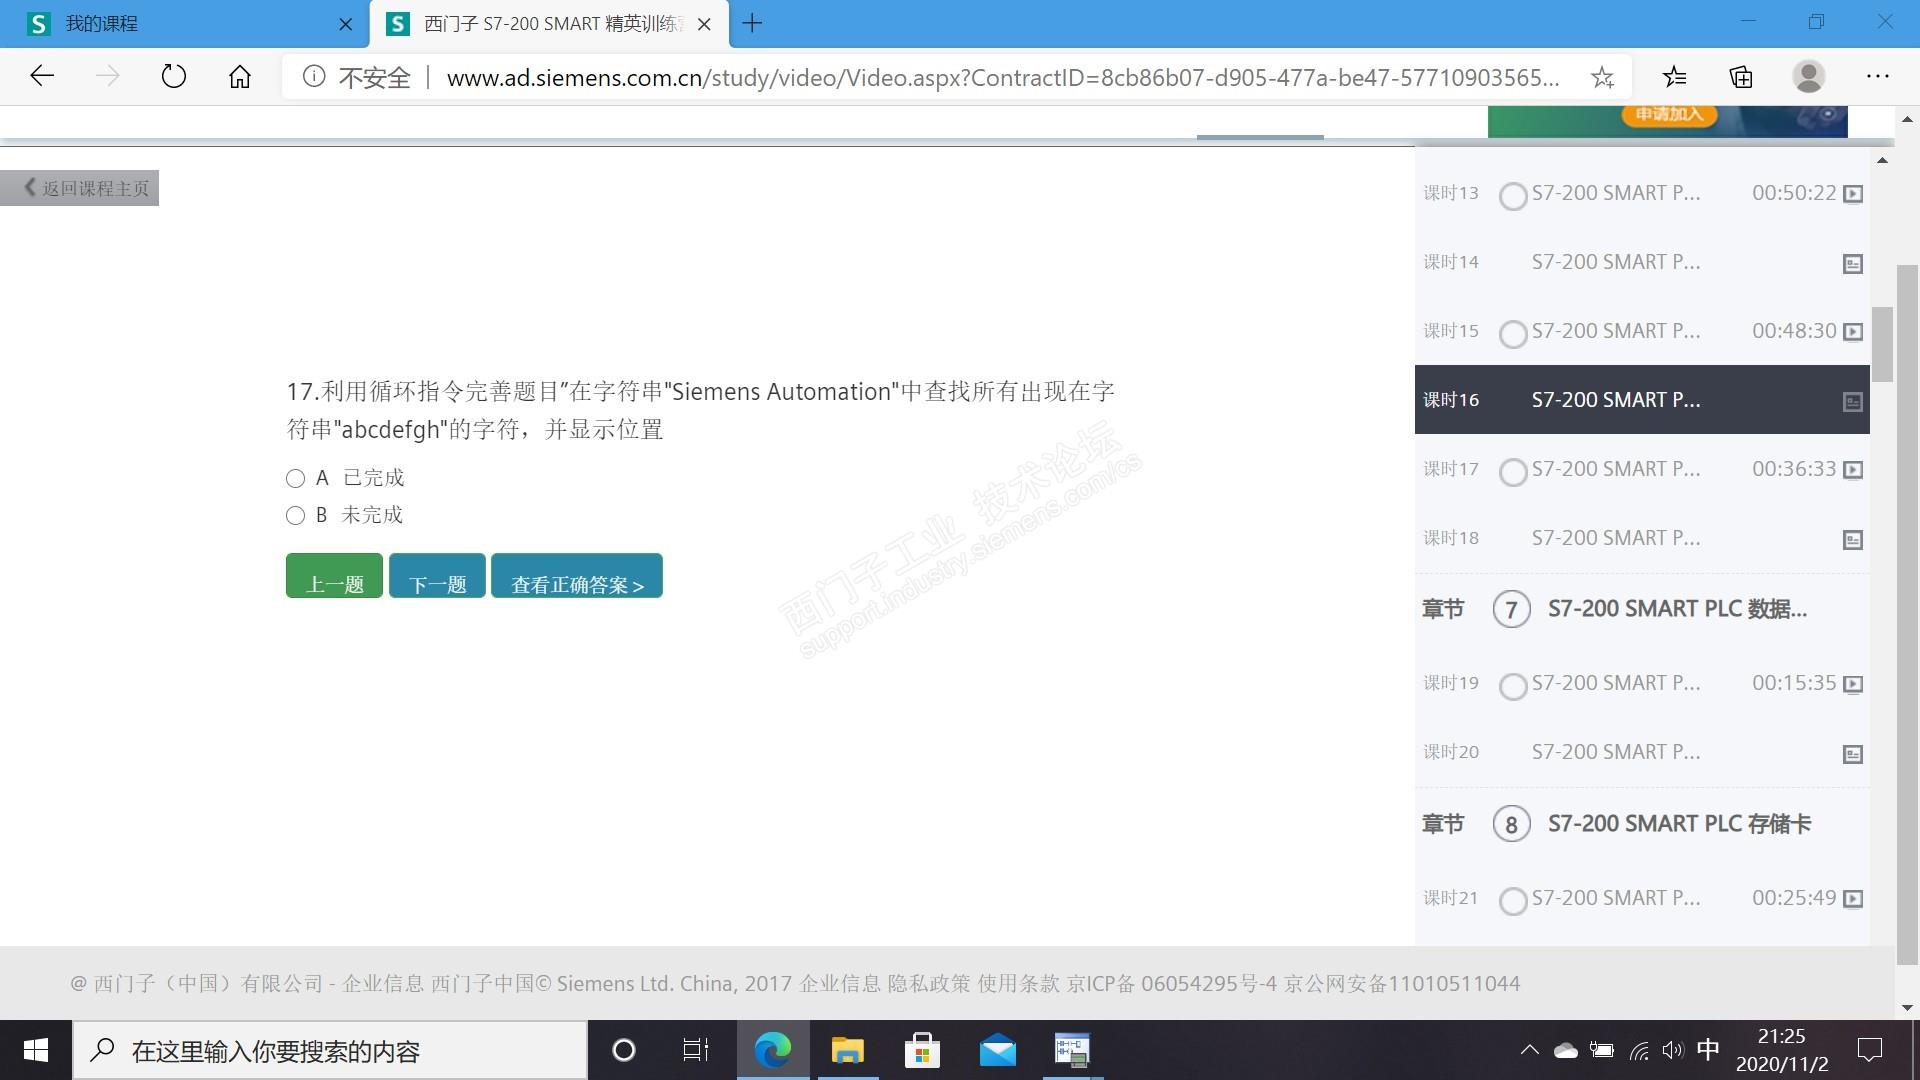Toggle completion circle for lesson 17
Screen dimensions: 1920x1080
[x=1513, y=471]
